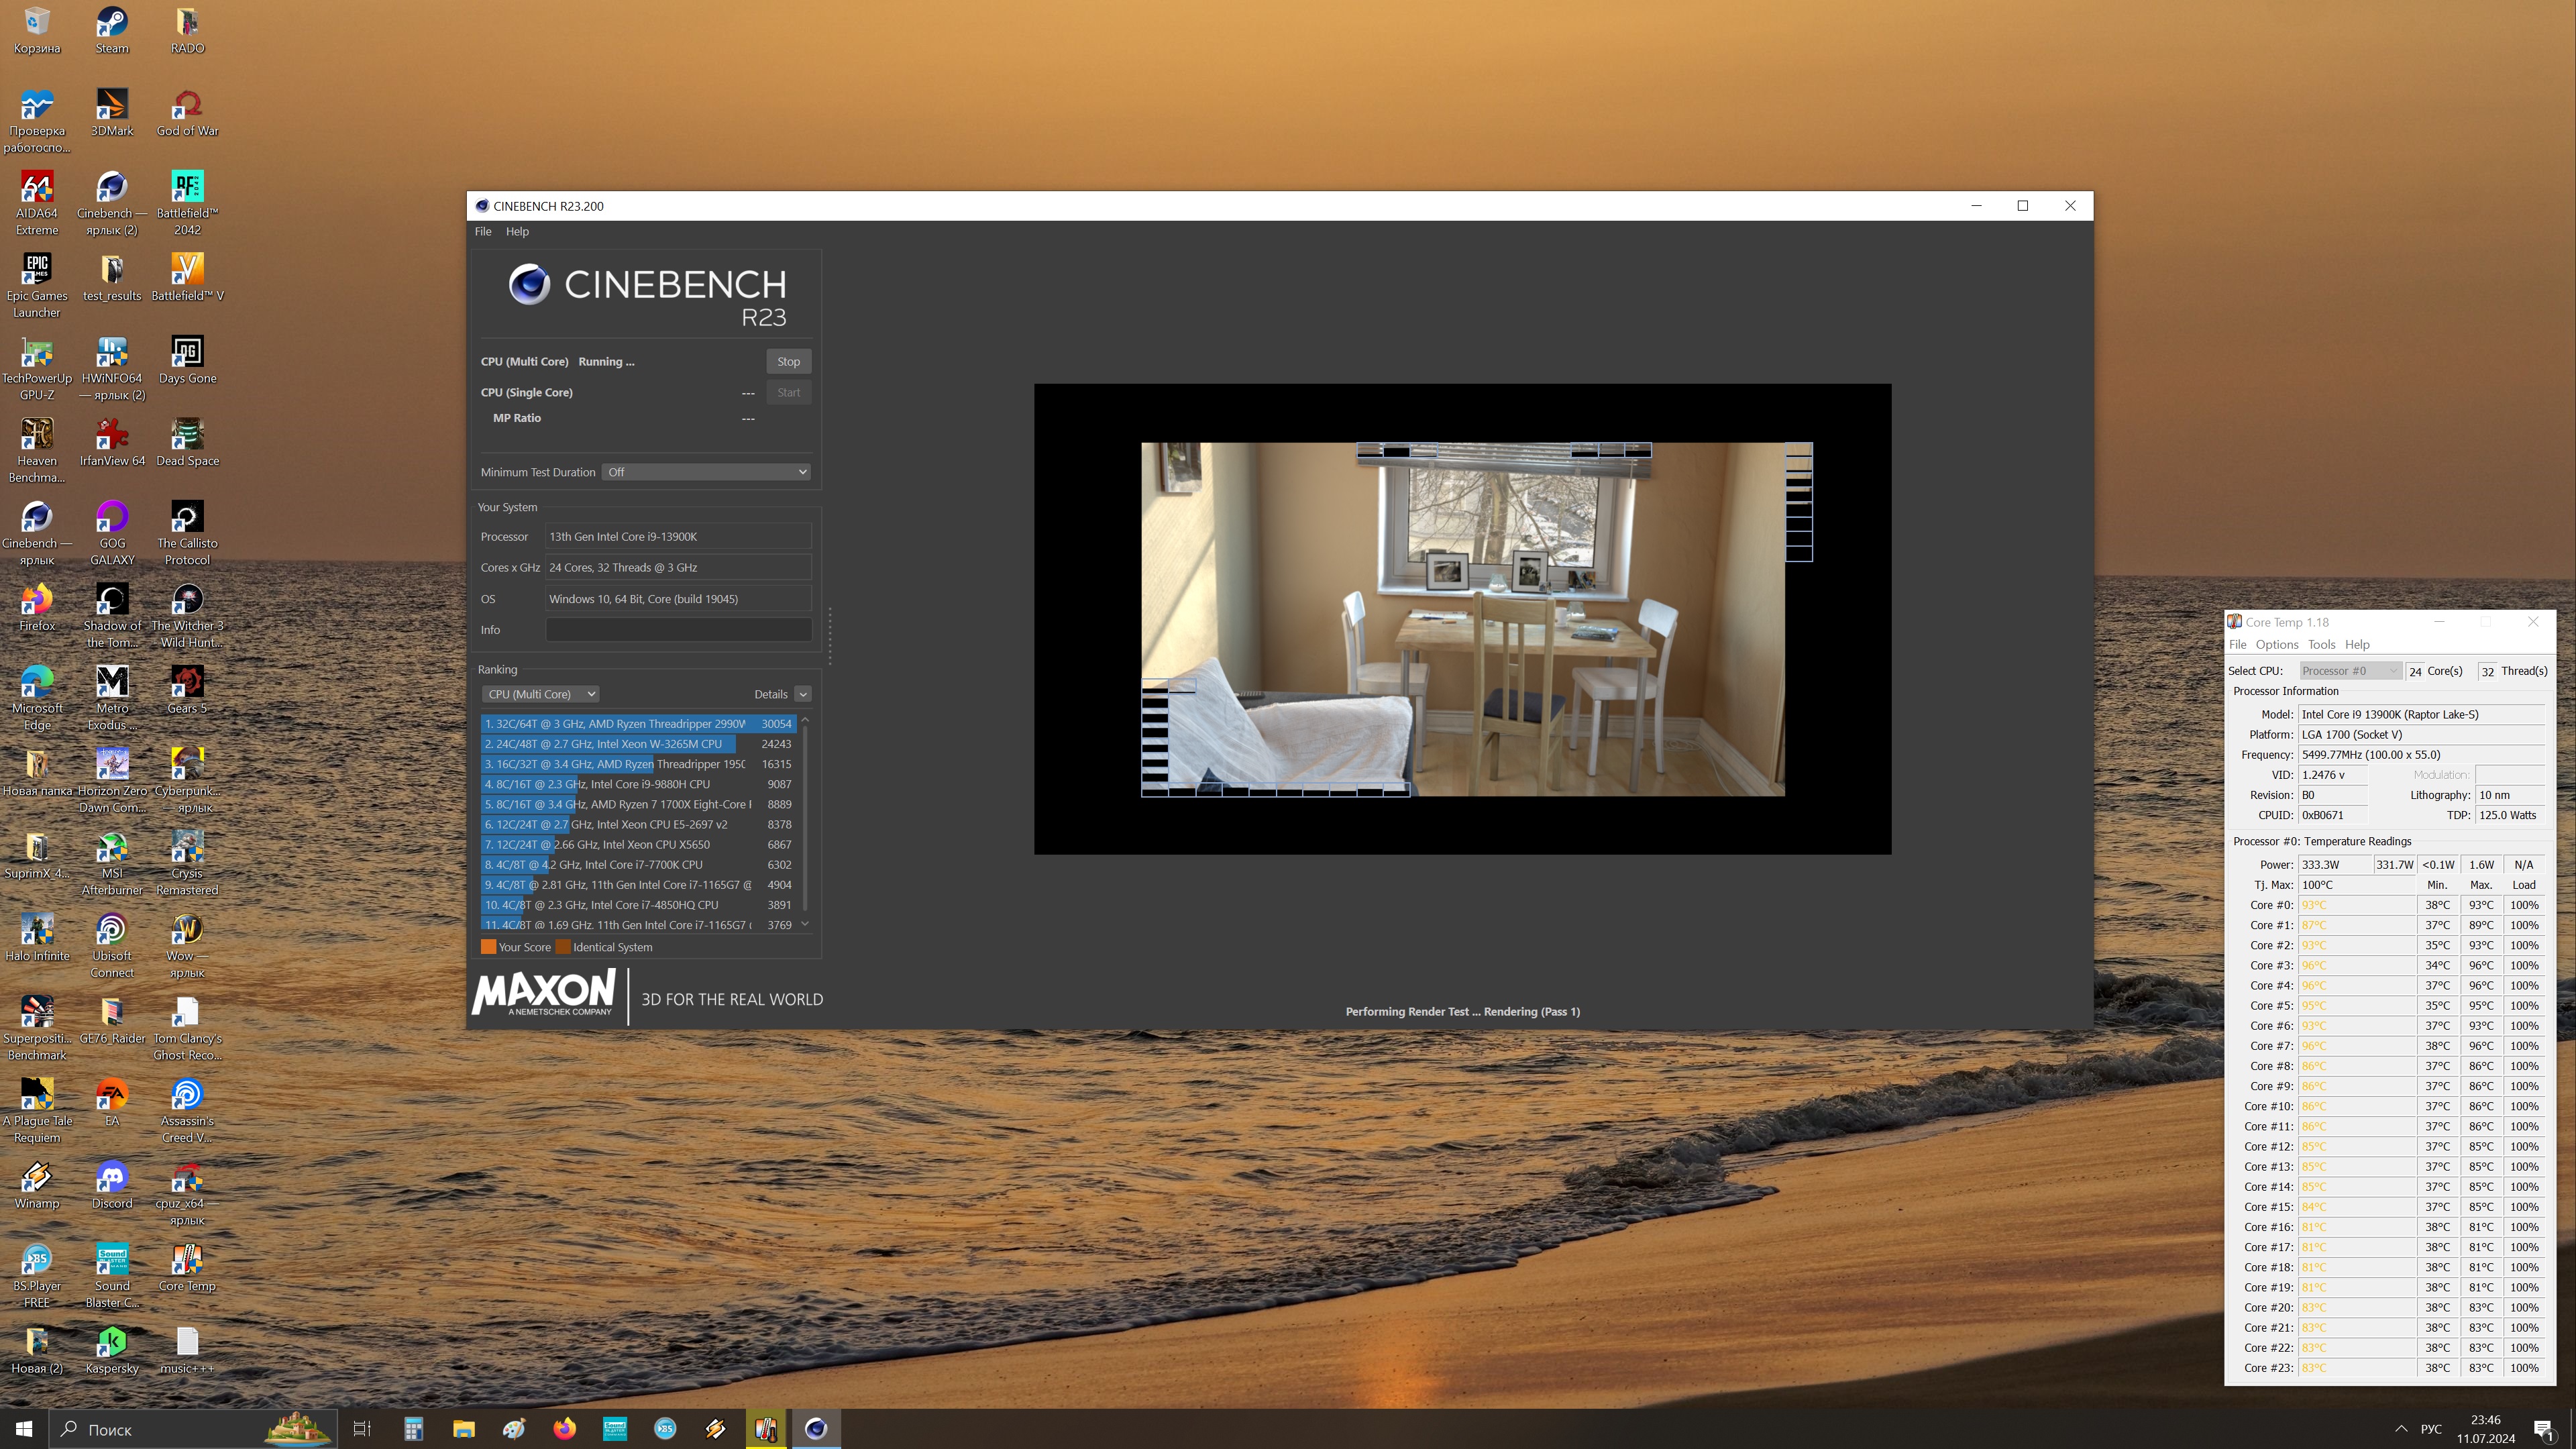Open the Cinebench File menu
The width and height of the screenshot is (2576, 1449).
(x=483, y=231)
